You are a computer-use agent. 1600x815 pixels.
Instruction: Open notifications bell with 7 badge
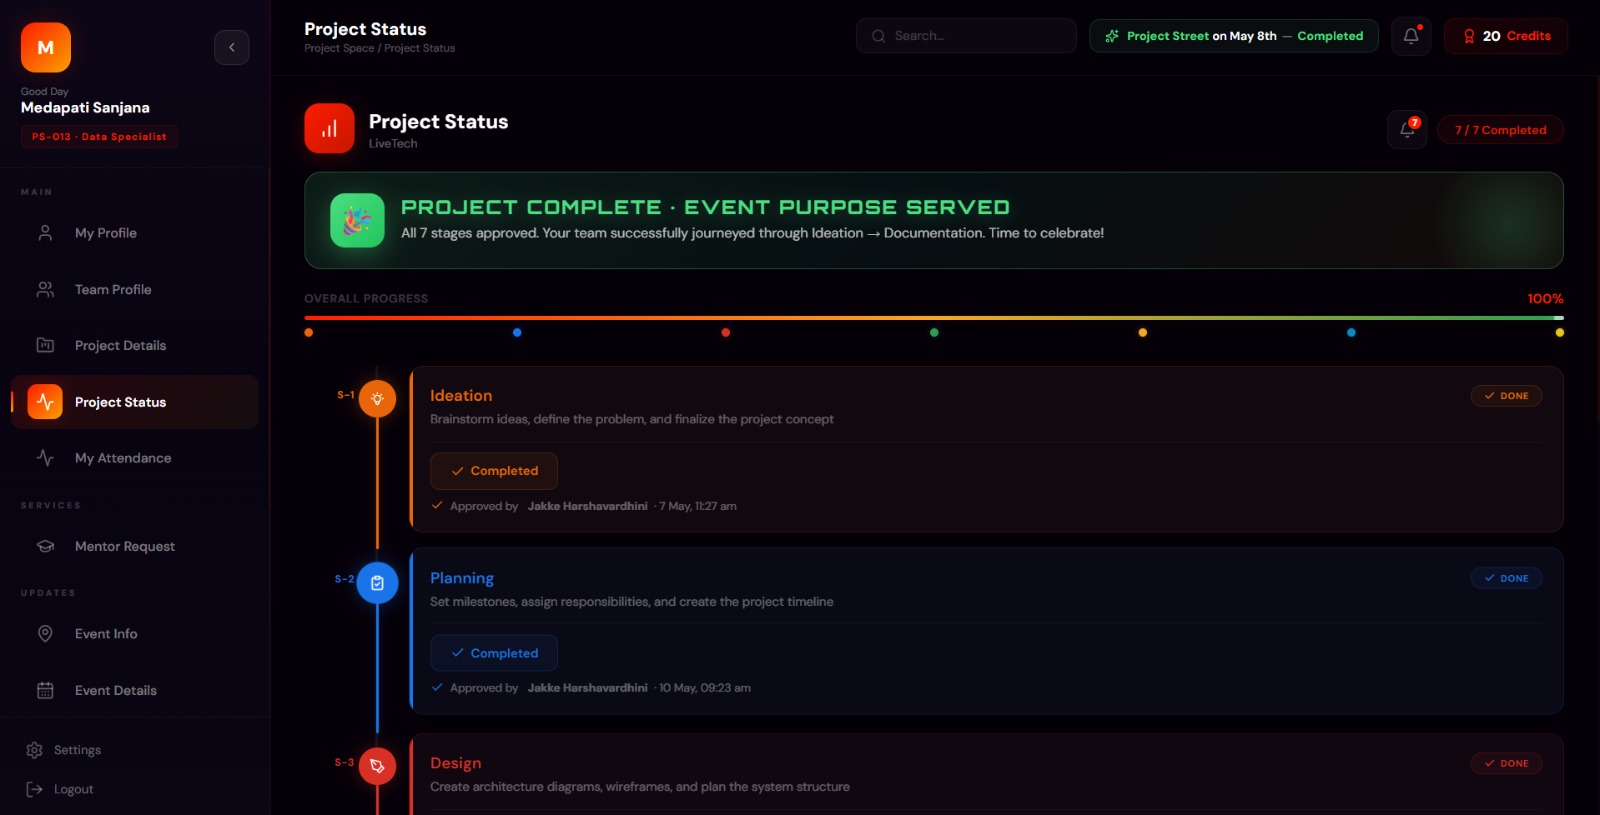pyautogui.click(x=1407, y=129)
